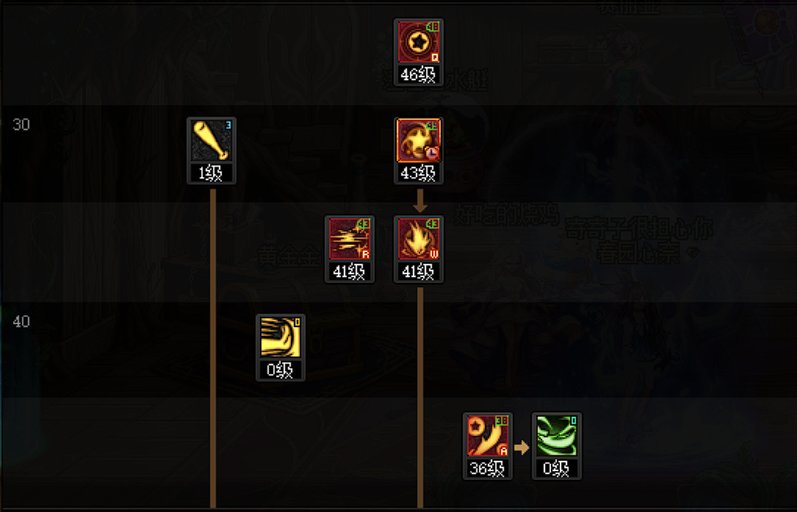Click the 1级 label under the bat skill

[x=211, y=173]
